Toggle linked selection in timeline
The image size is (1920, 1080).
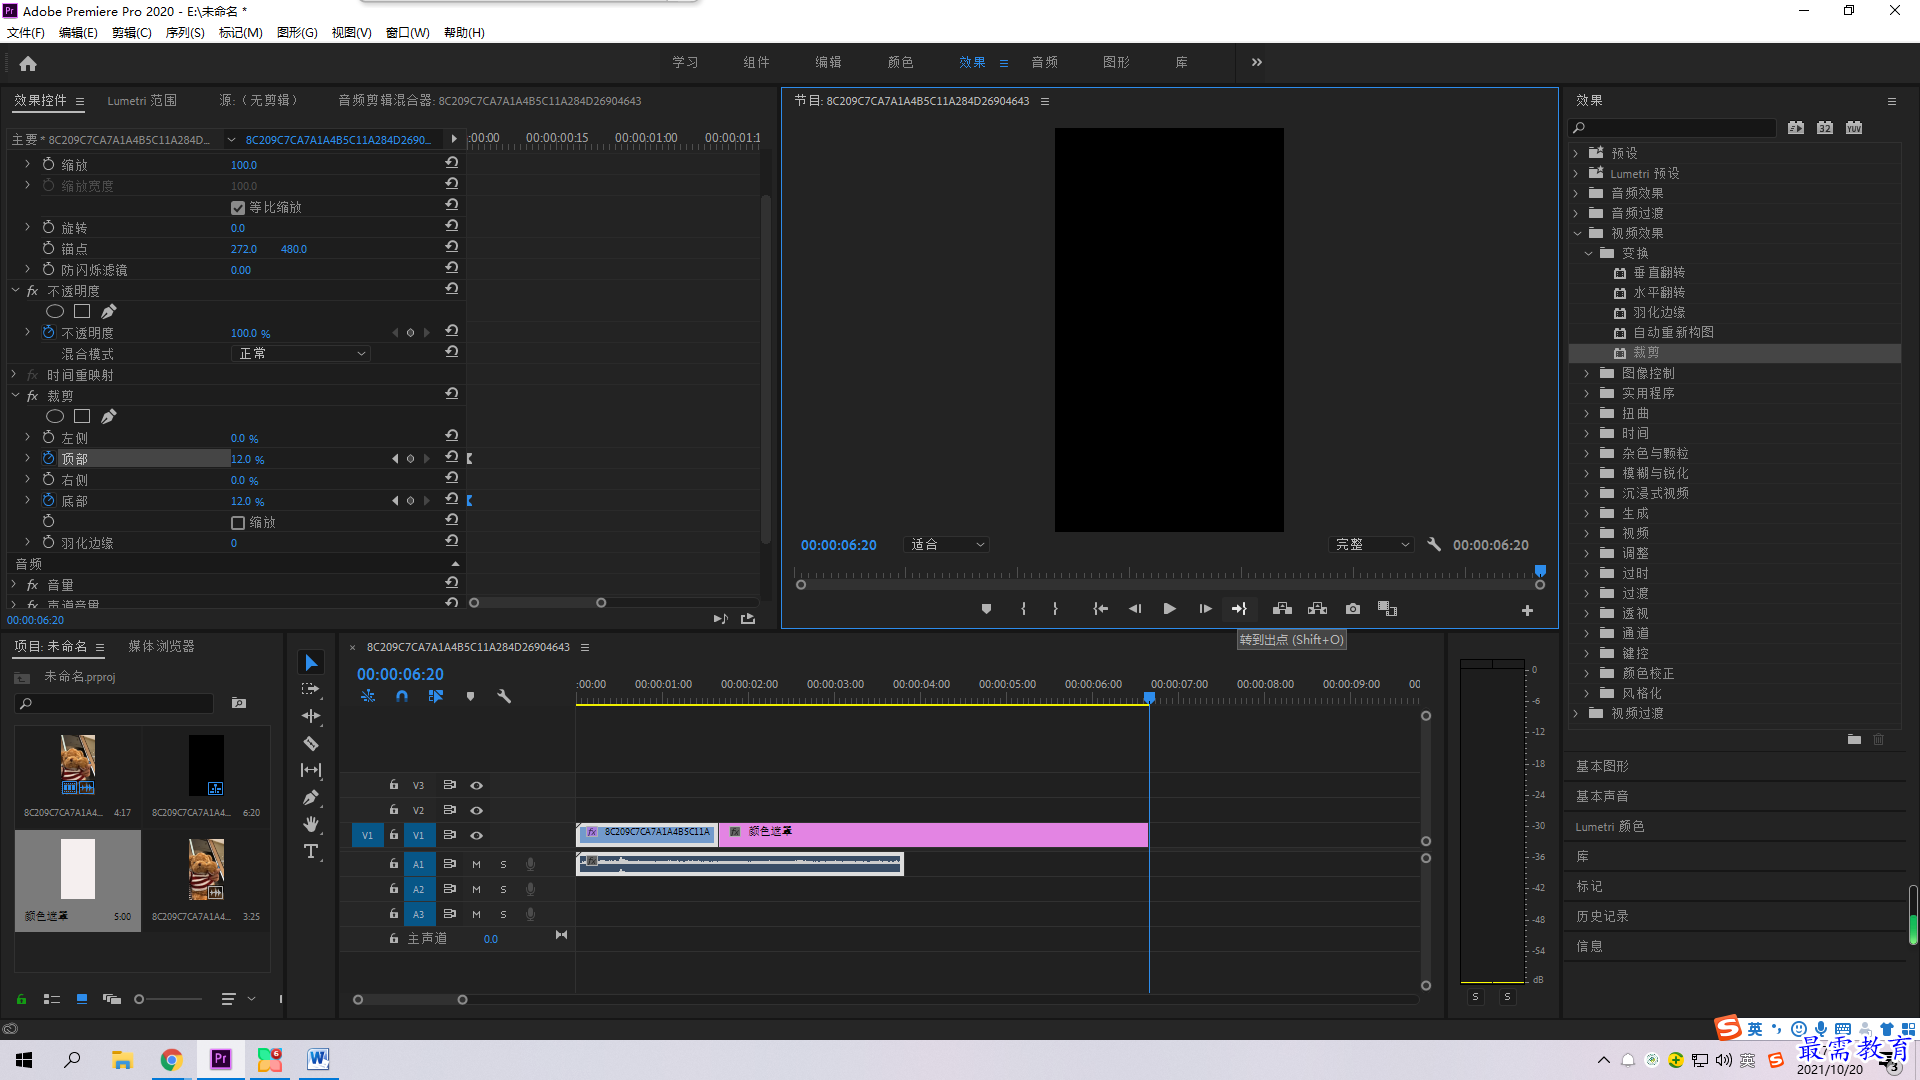tap(436, 696)
